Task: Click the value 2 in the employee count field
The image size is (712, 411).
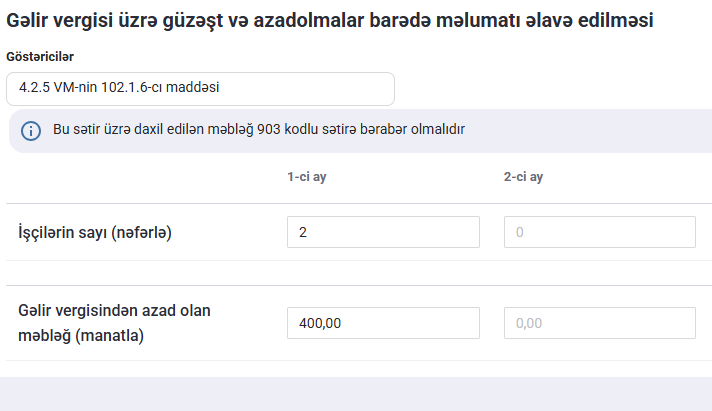Action: point(303,233)
